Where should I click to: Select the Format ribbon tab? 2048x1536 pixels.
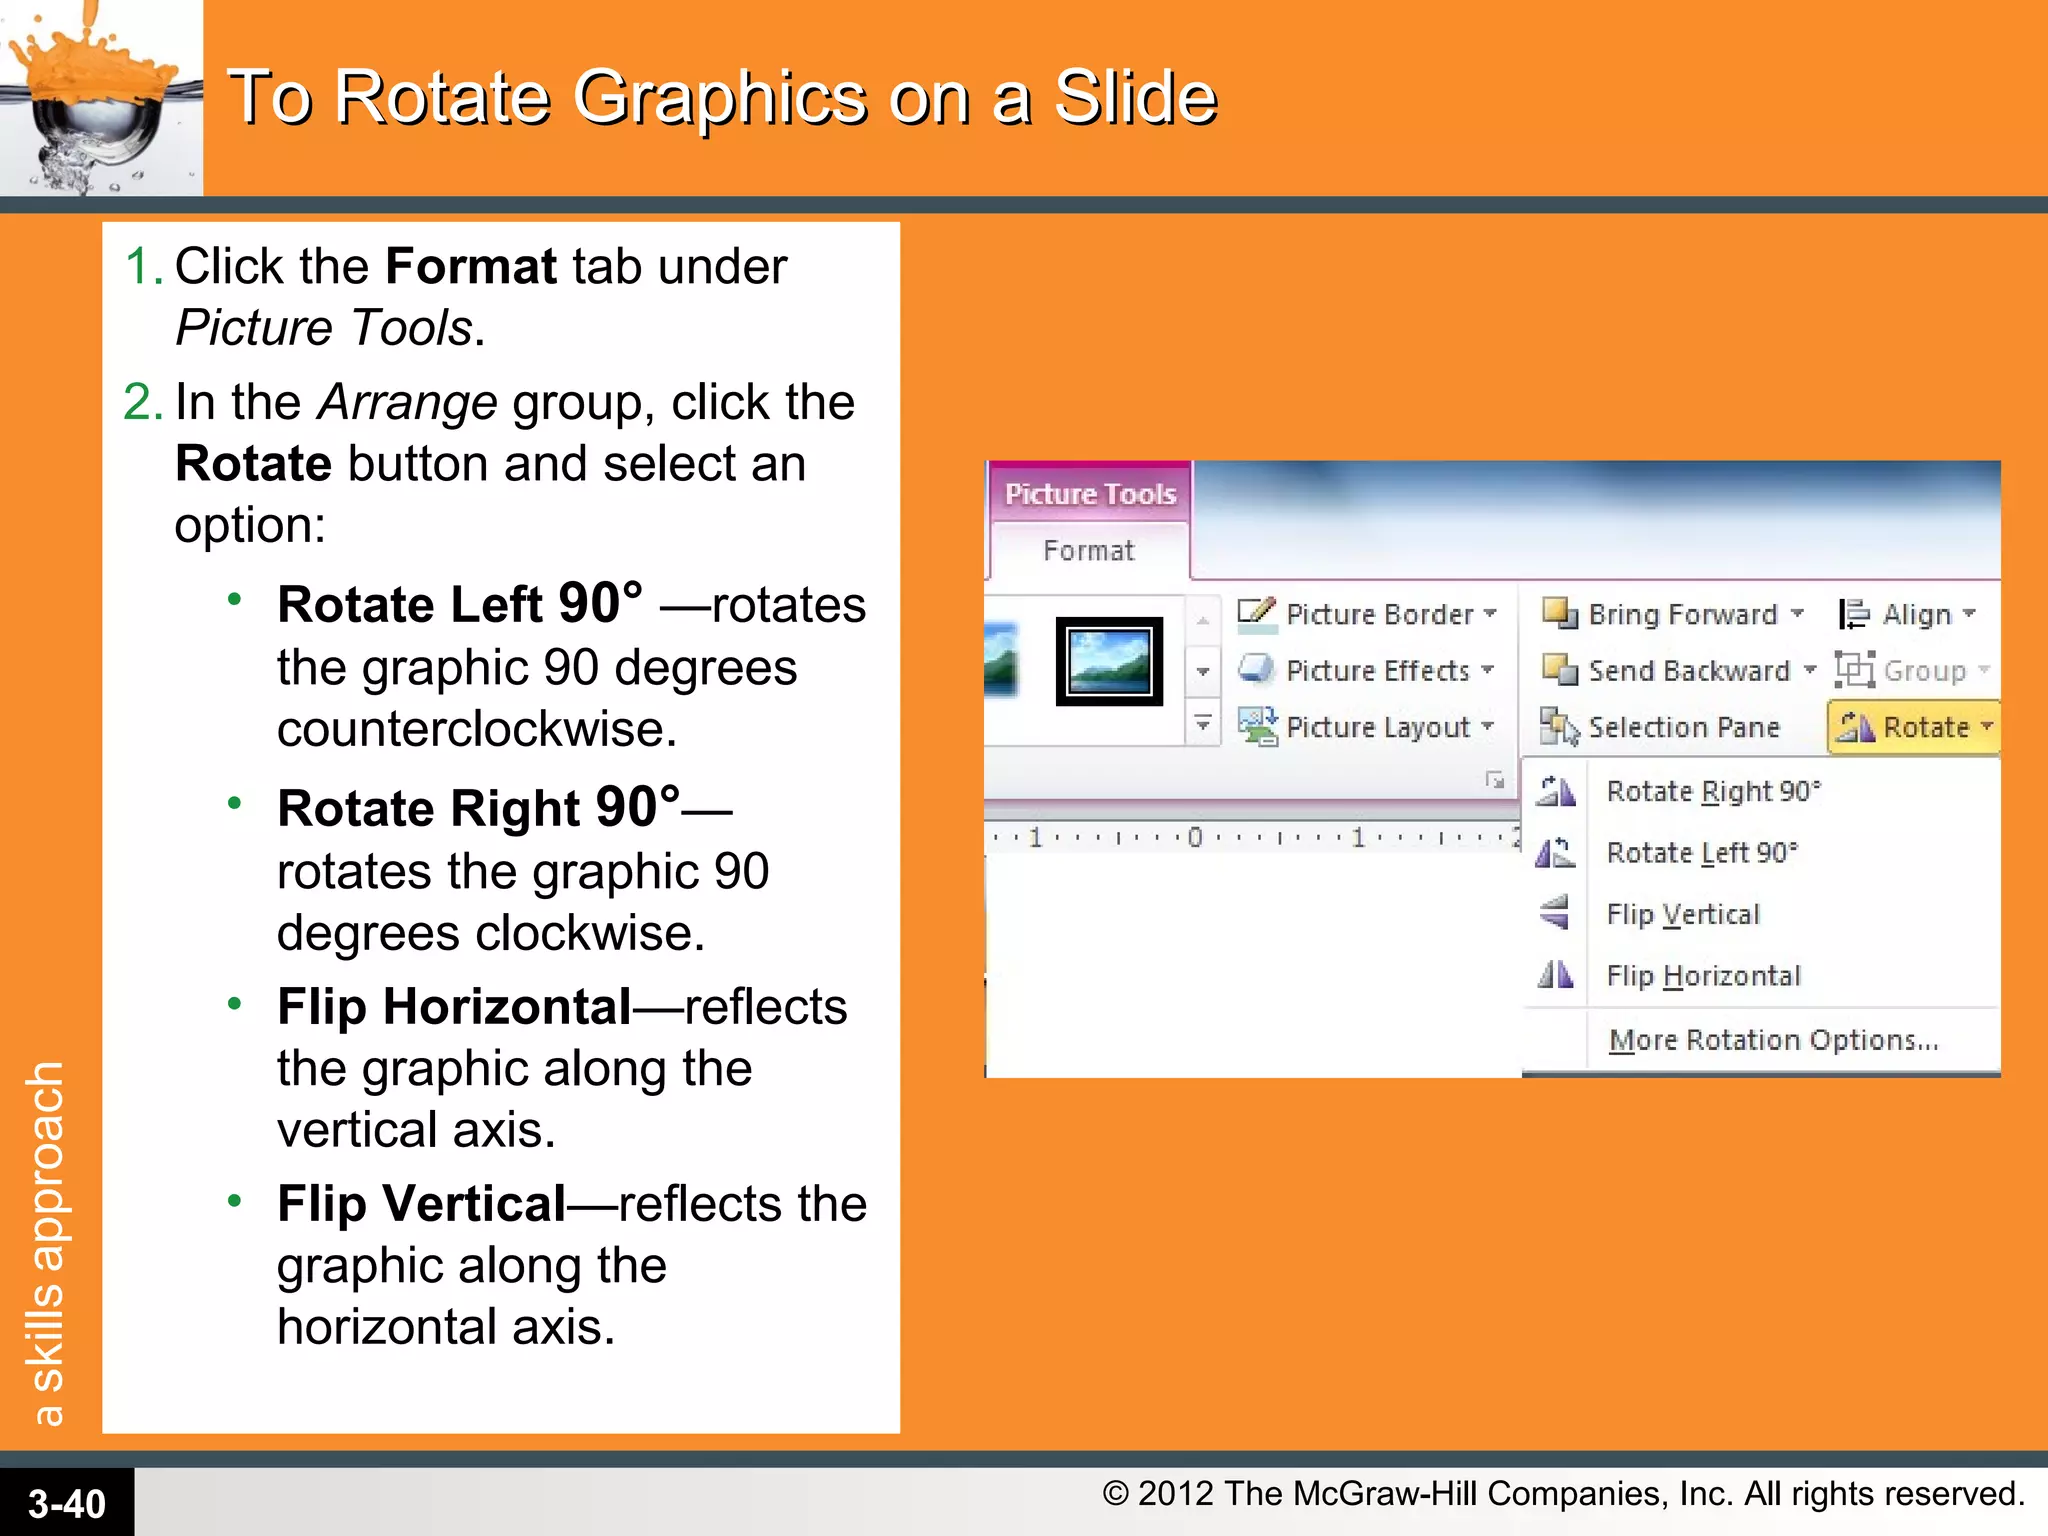click(x=1088, y=551)
